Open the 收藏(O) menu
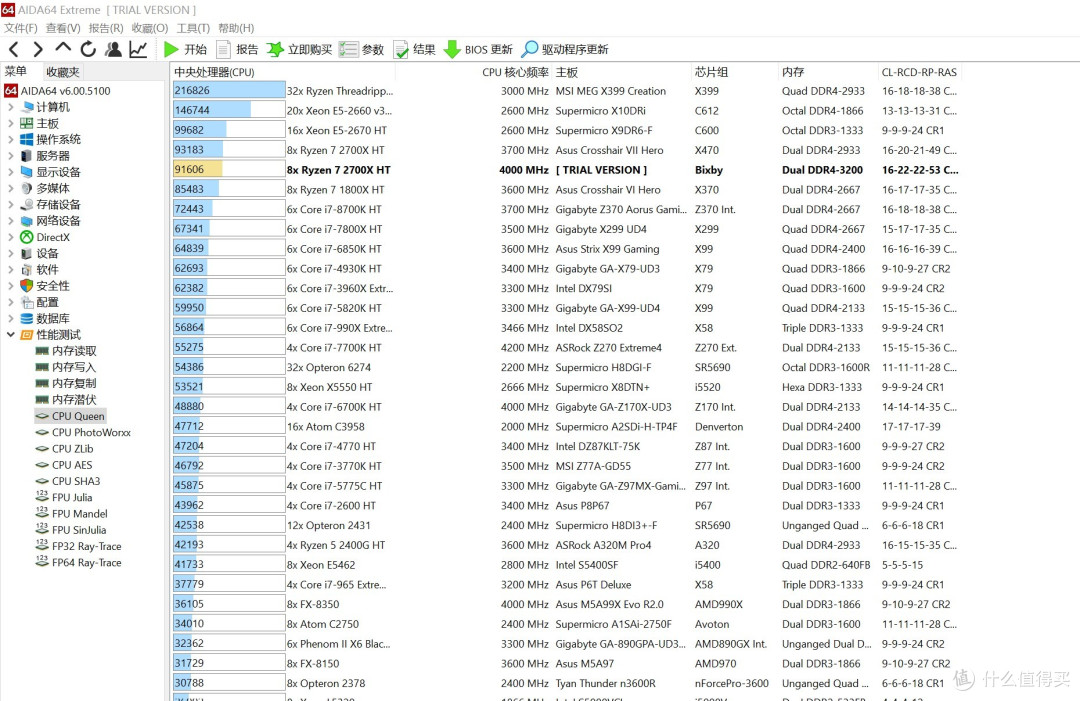 tap(149, 28)
